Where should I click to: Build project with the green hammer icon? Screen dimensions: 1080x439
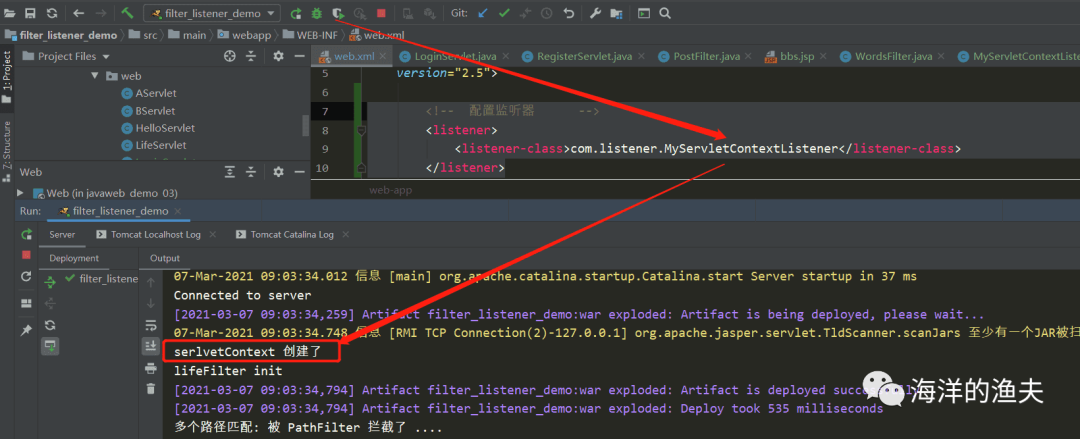[x=127, y=13]
